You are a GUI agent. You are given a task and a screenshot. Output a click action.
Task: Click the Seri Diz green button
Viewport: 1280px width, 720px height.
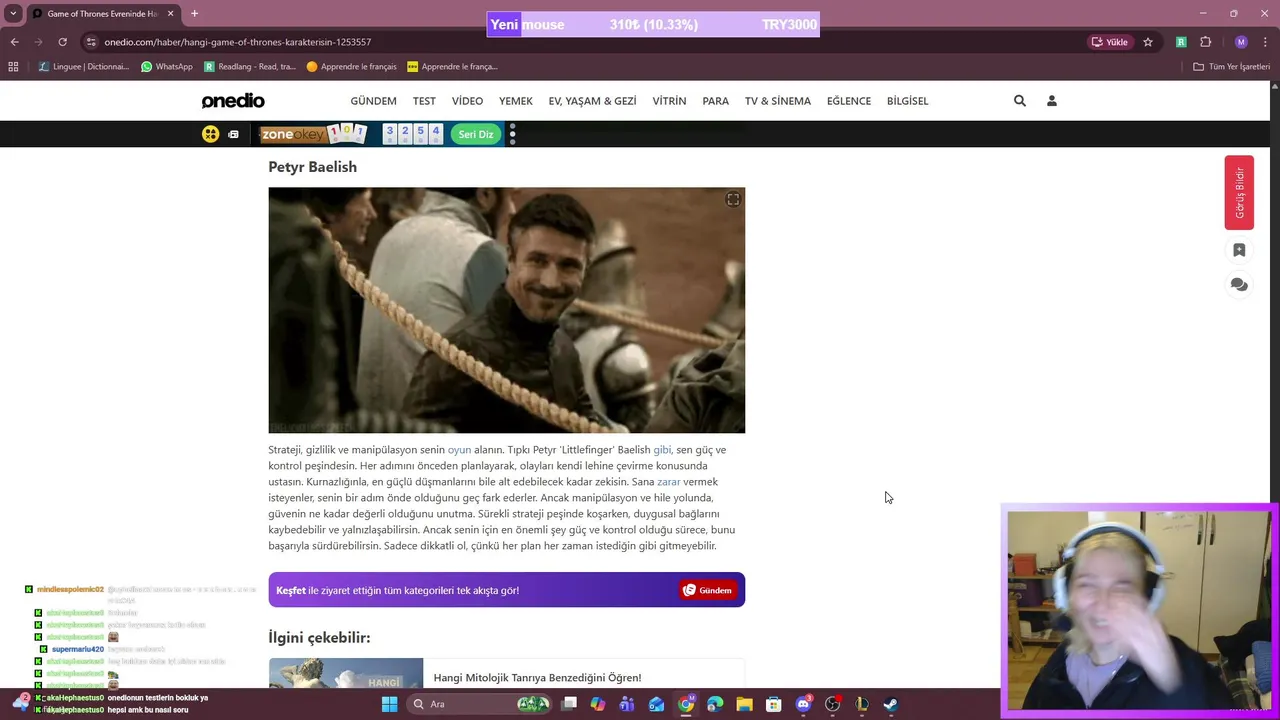(476, 134)
